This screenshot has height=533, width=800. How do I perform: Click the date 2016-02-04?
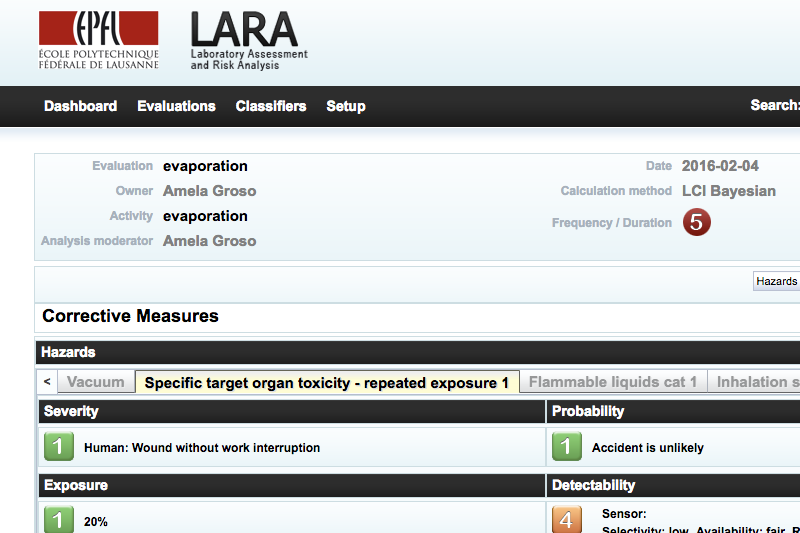(720, 166)
